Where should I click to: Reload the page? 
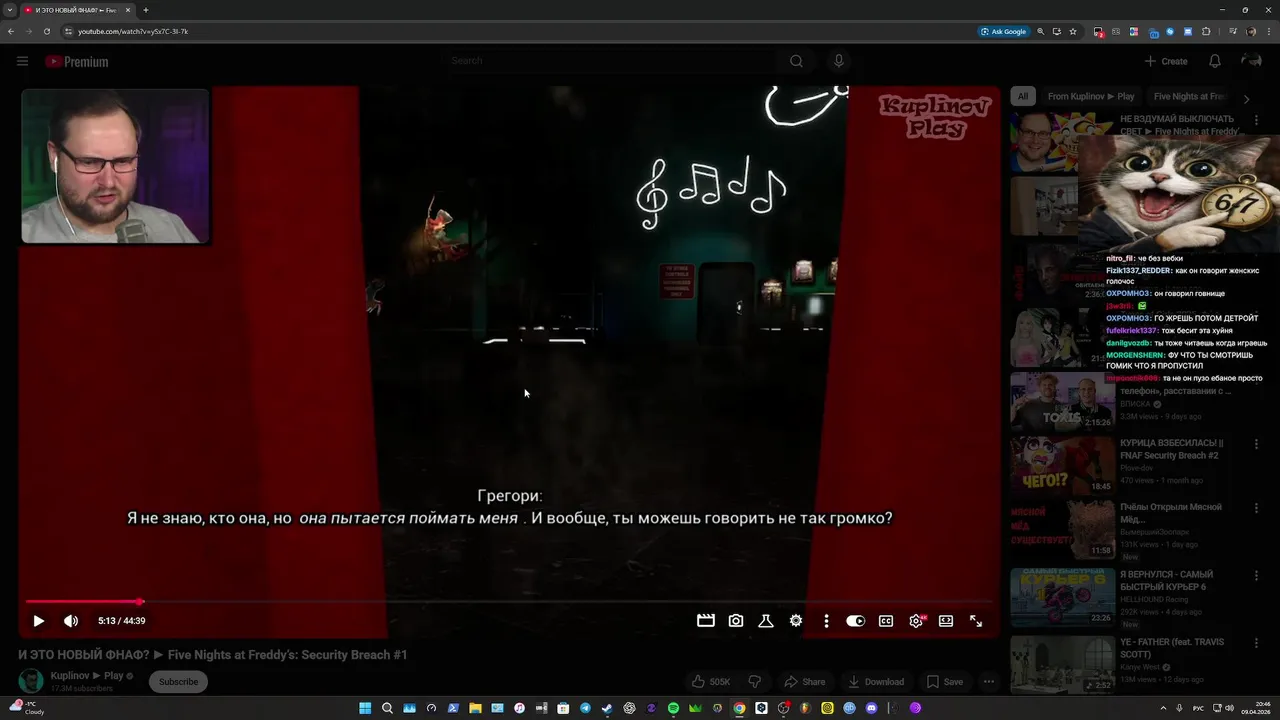pos(46,31)
